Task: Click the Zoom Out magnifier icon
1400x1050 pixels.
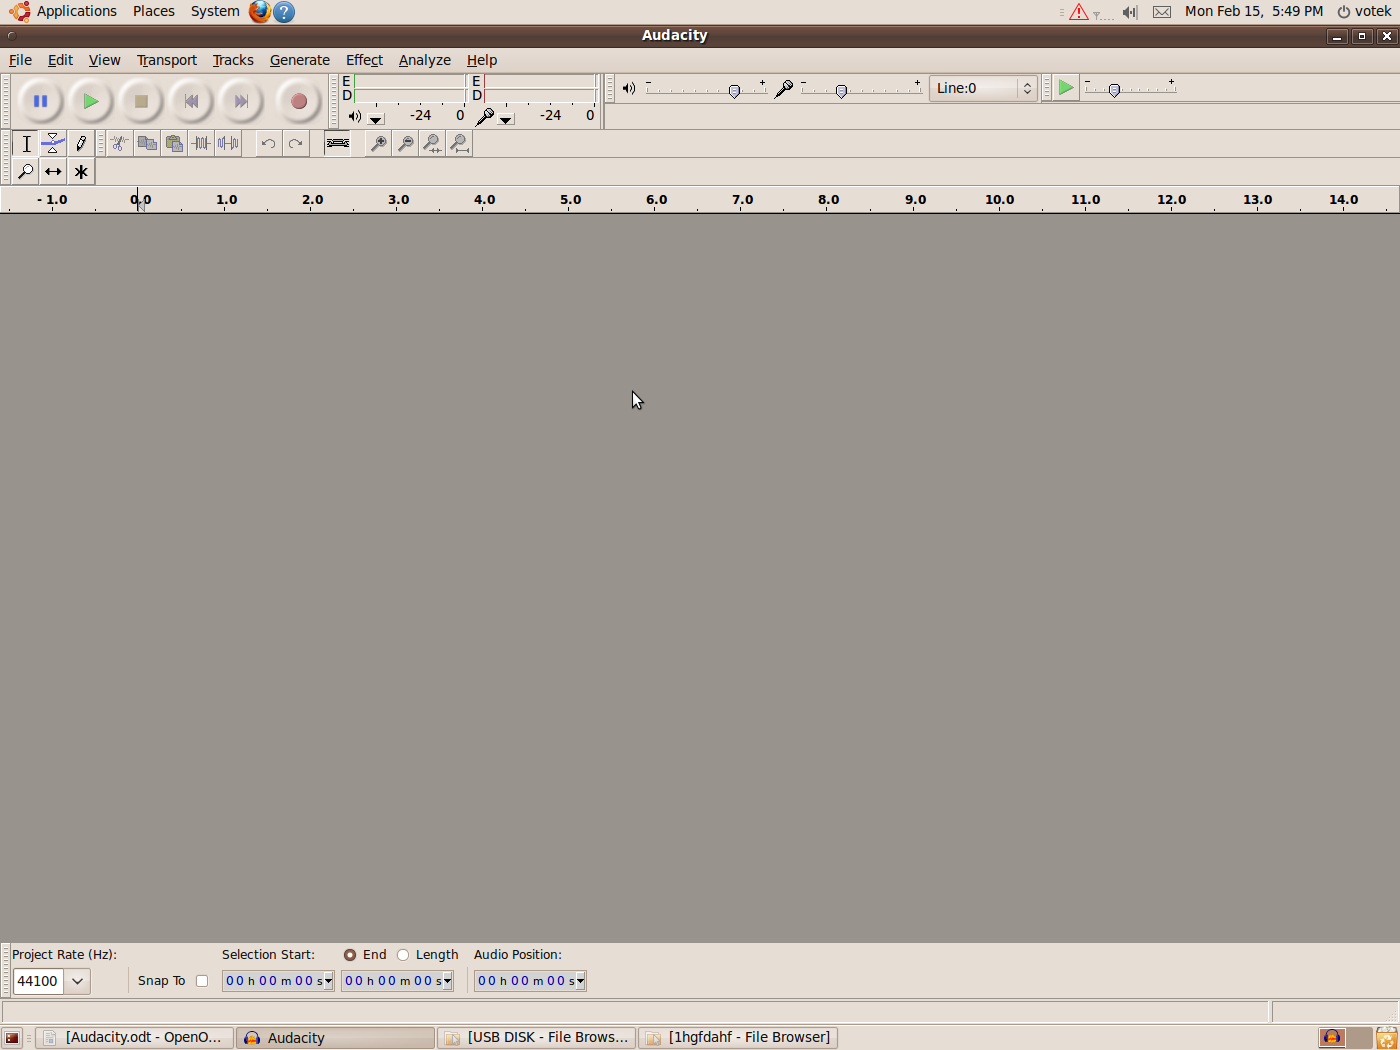Action: [405, 143]
